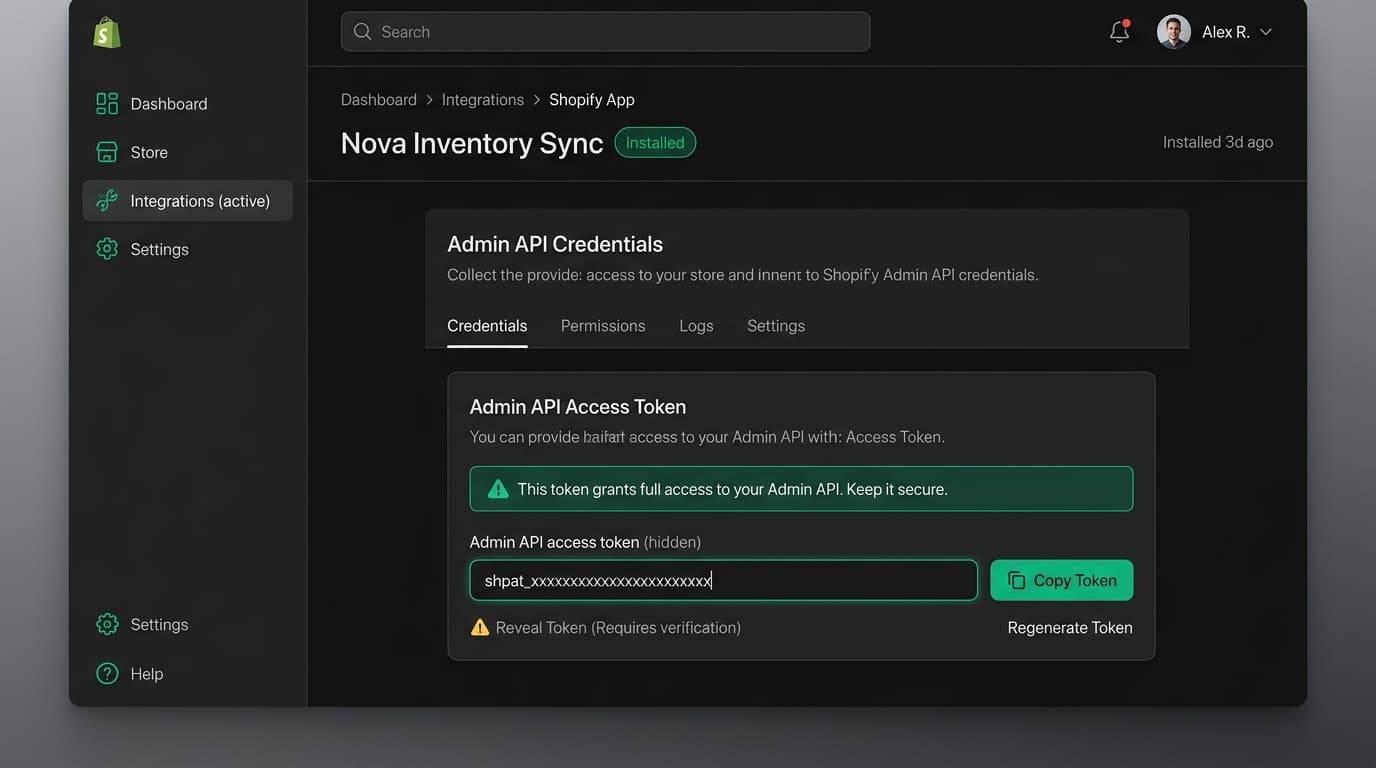Image resolution: width=1376 pixels, height=768 pixels.
Task: Click Alex R. profile avatar
Action: tap(1174, 32)
